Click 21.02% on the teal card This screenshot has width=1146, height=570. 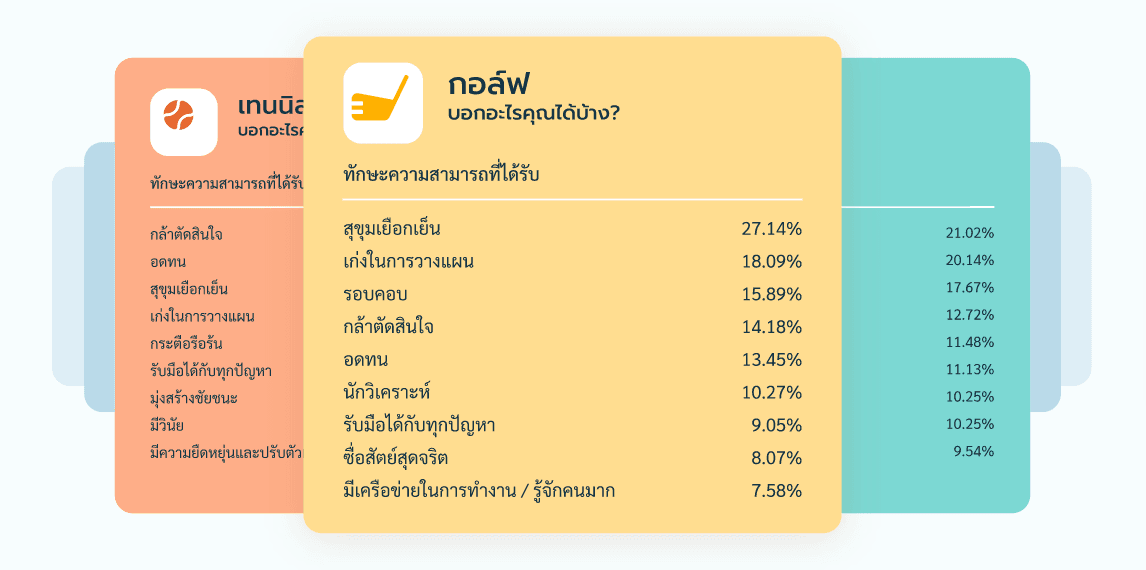(x=969, y=234)
